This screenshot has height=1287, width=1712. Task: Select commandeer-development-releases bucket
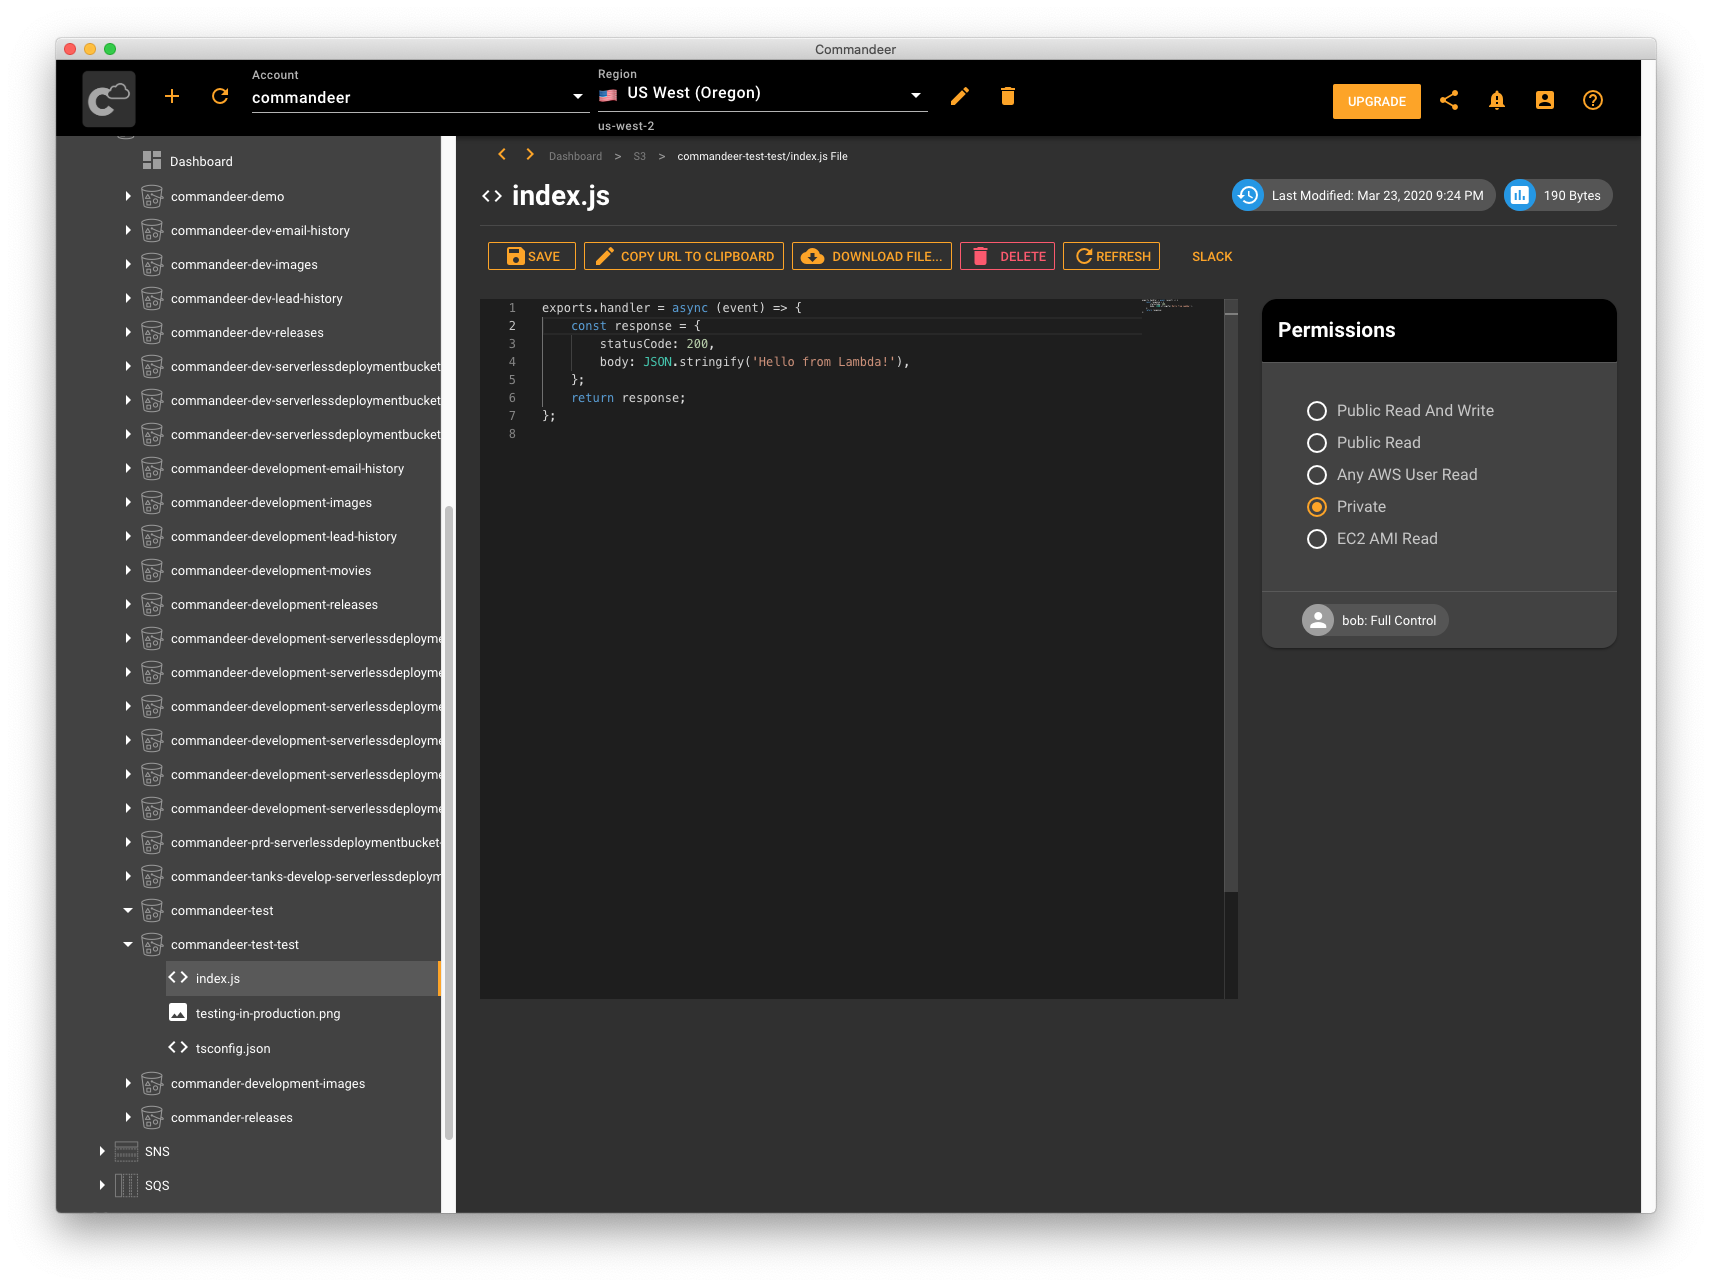coord(274,604)
